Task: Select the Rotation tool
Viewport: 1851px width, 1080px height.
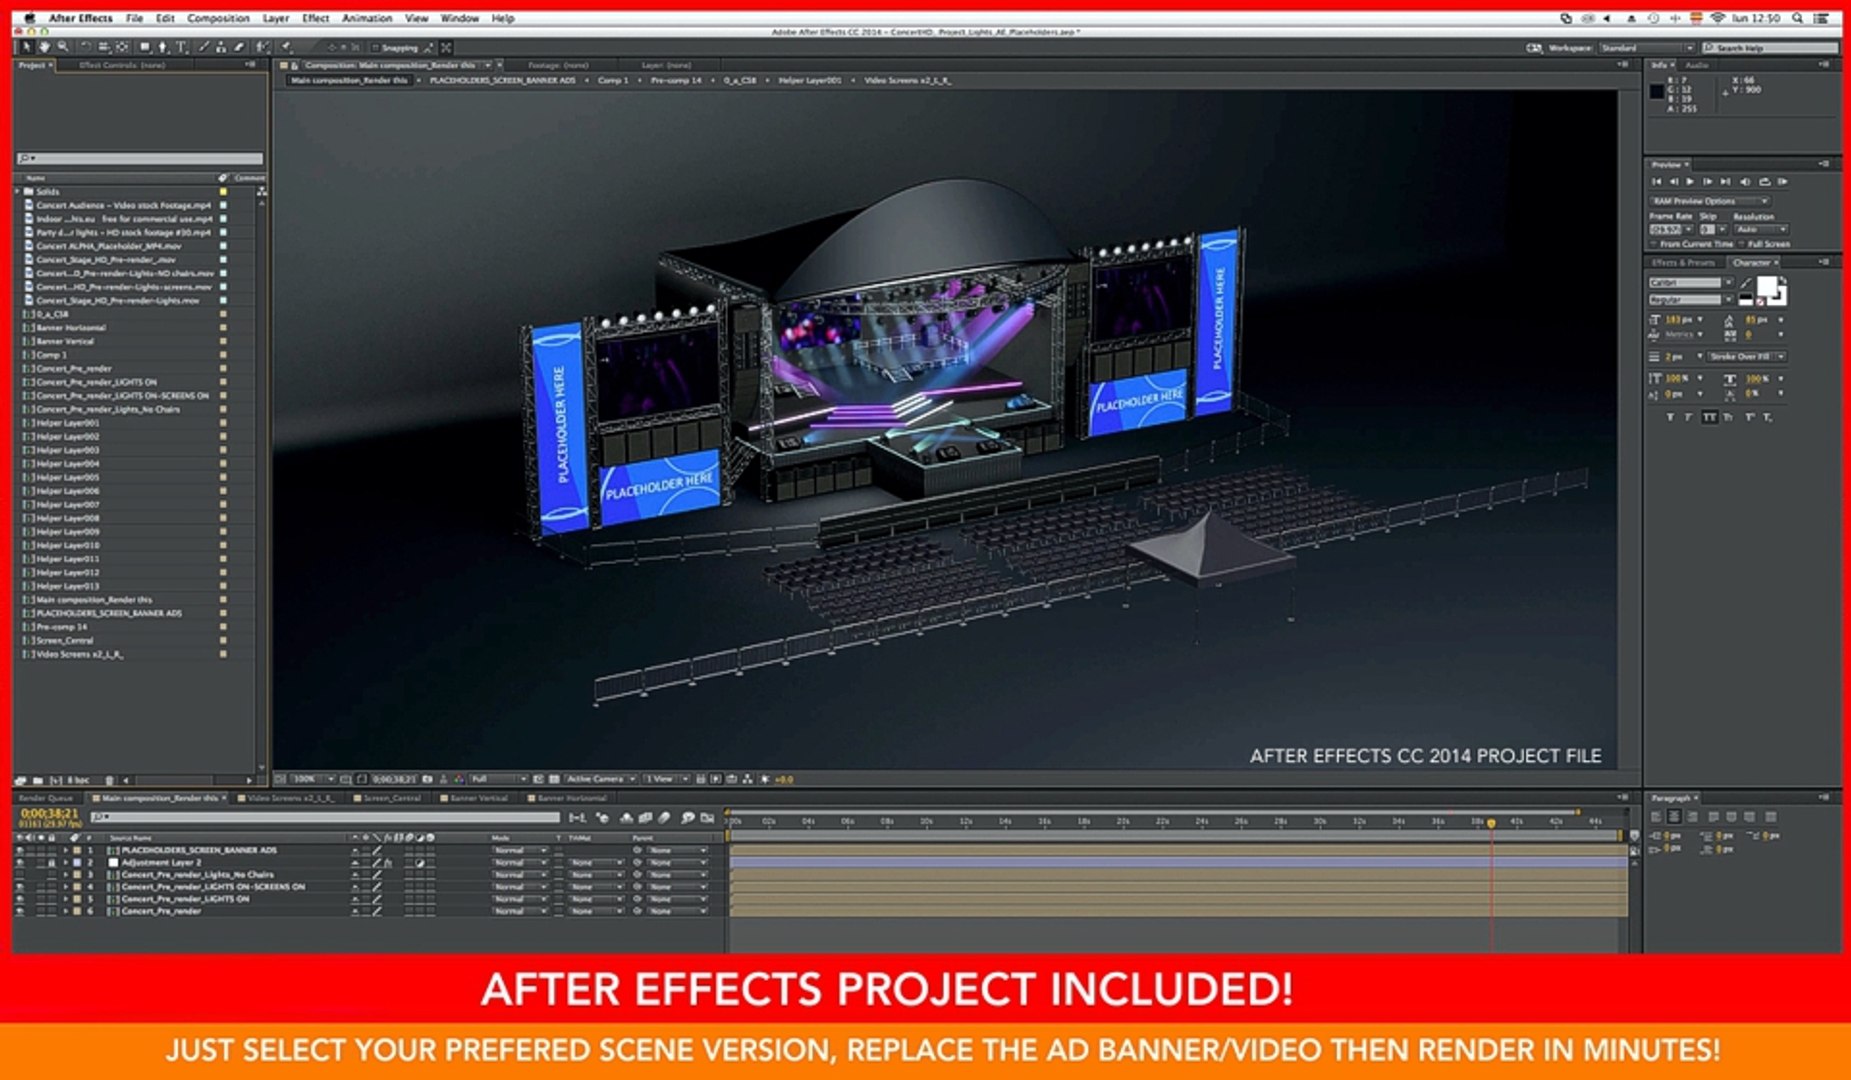Action: click(x=86, y=47)
